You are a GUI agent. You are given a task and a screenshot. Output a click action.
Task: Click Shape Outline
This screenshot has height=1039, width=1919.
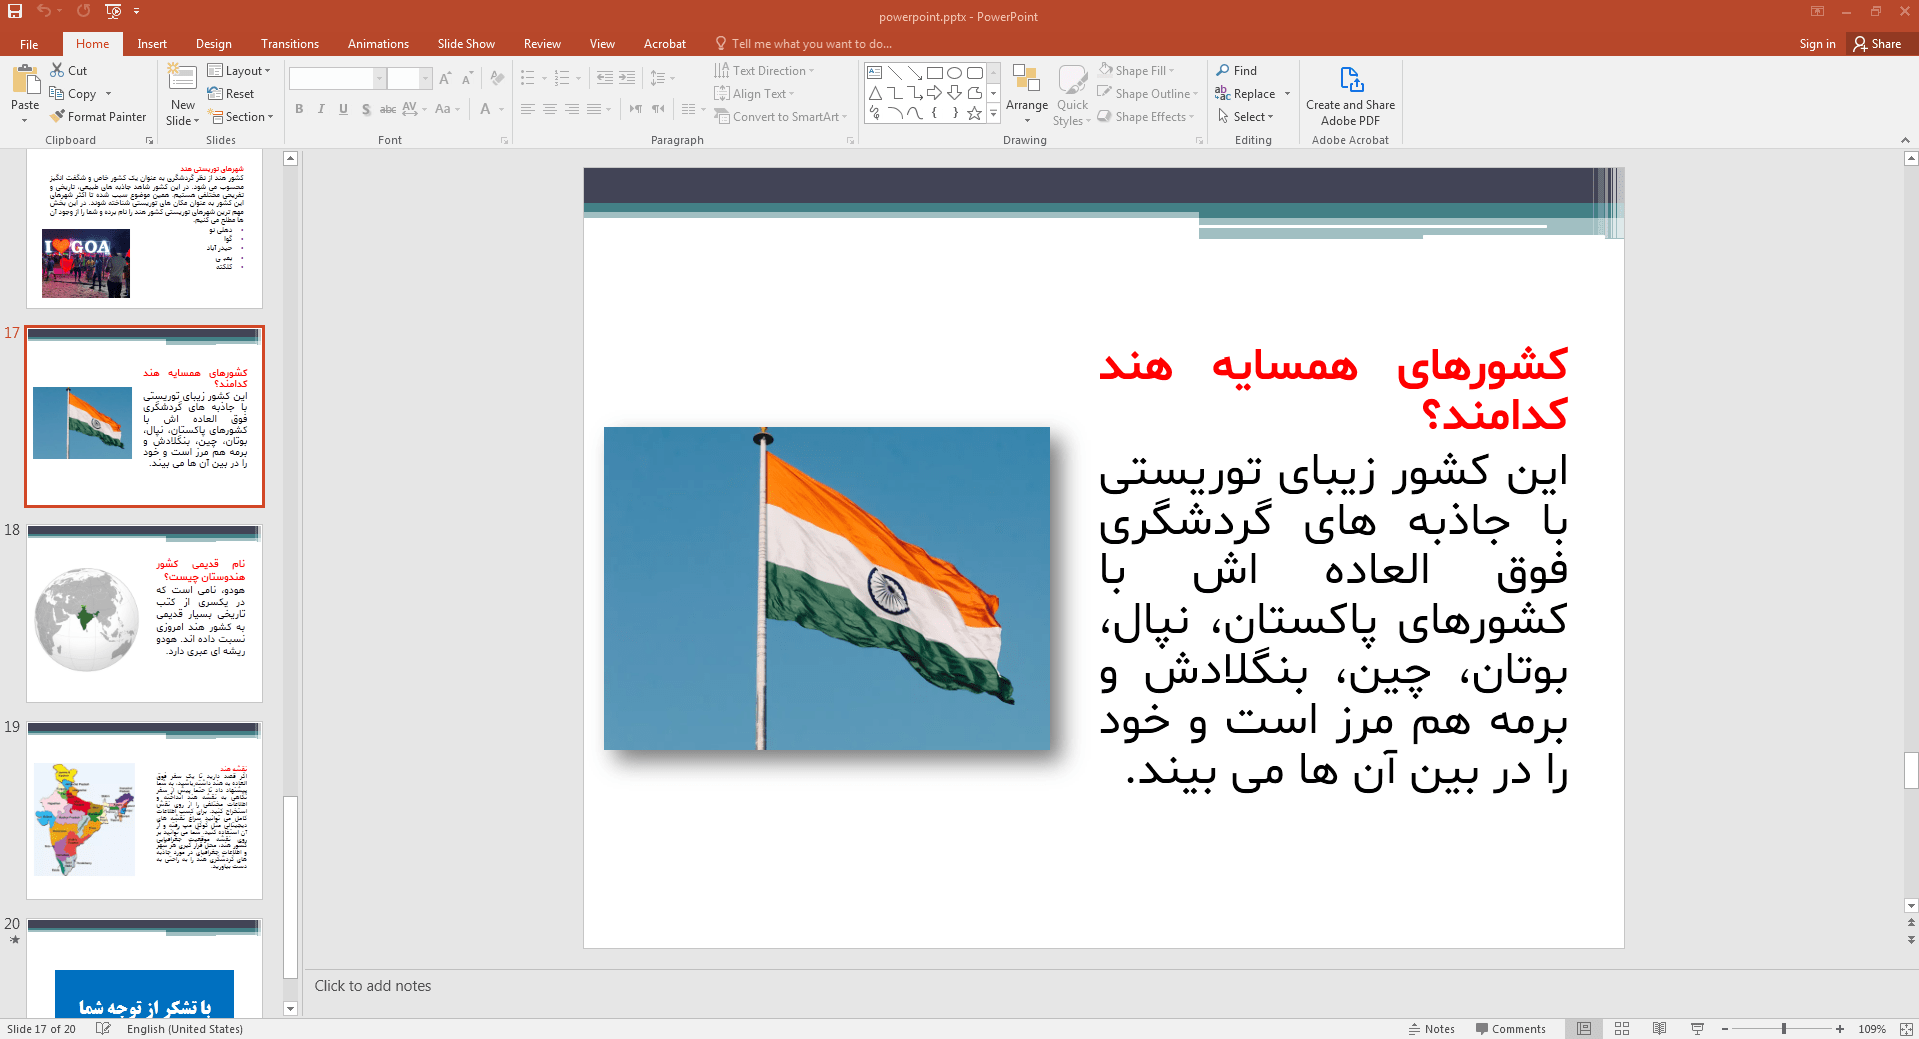1147,94
